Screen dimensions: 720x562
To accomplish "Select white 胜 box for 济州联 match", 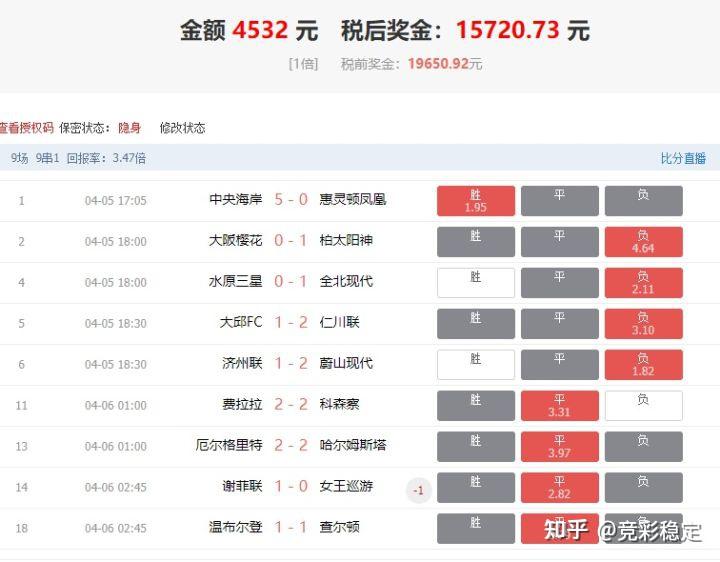I will coord(476,365).
